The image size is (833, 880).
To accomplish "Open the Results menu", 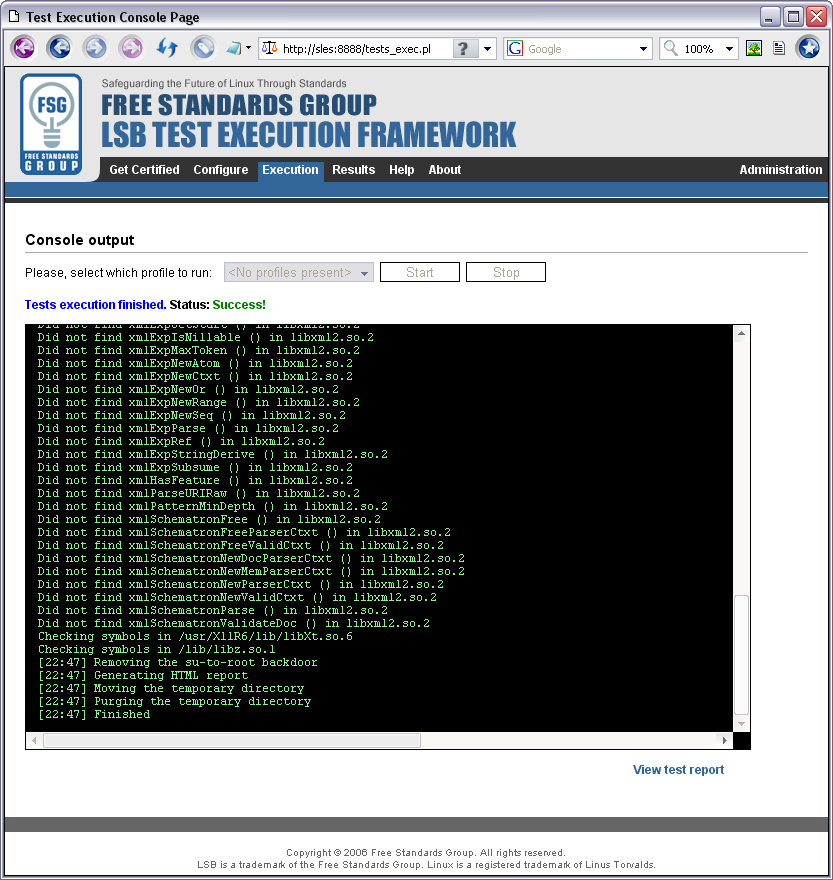I will pyautogui.click(x=353, y=169).
